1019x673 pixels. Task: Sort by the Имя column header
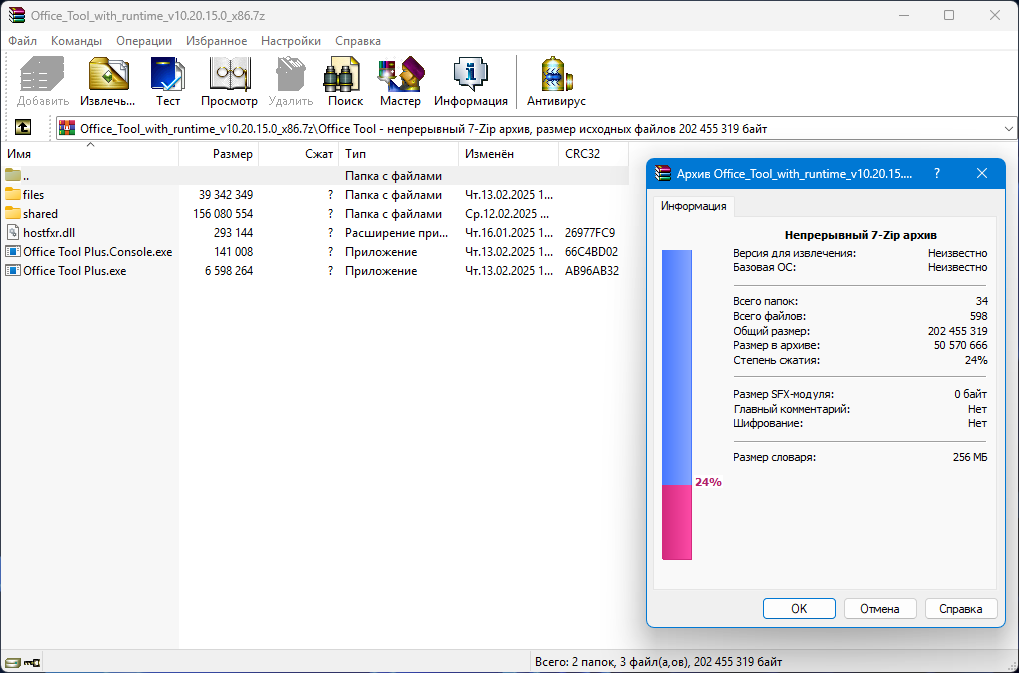90,154
